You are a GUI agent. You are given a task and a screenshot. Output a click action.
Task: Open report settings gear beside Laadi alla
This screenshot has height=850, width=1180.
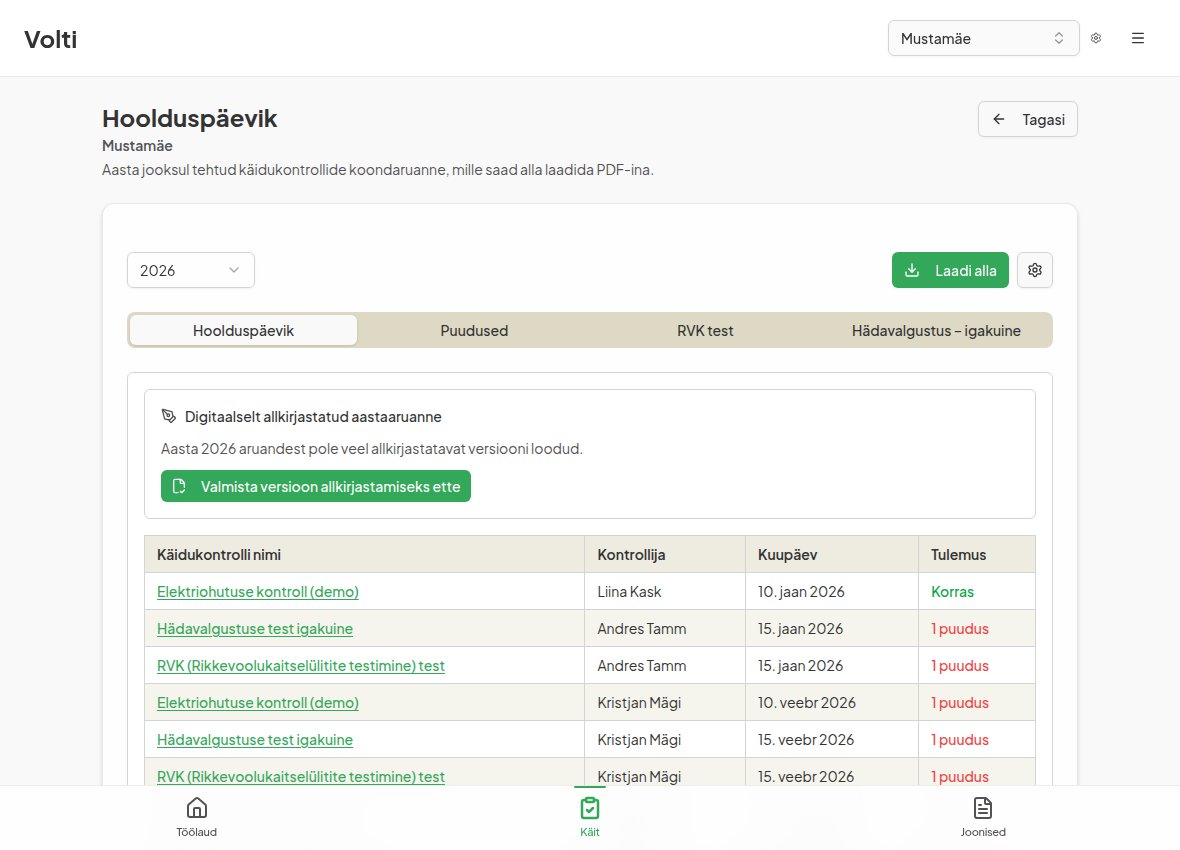(1035, 270)
